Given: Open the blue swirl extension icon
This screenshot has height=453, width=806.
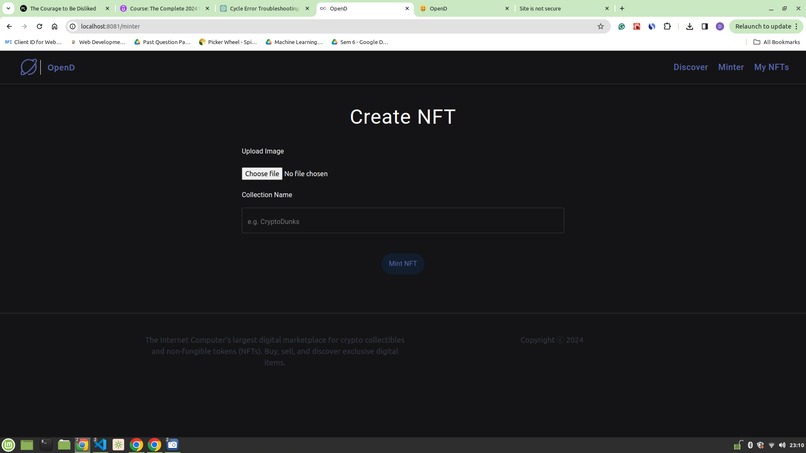Looking at the screenshot, I should [652, 26].
